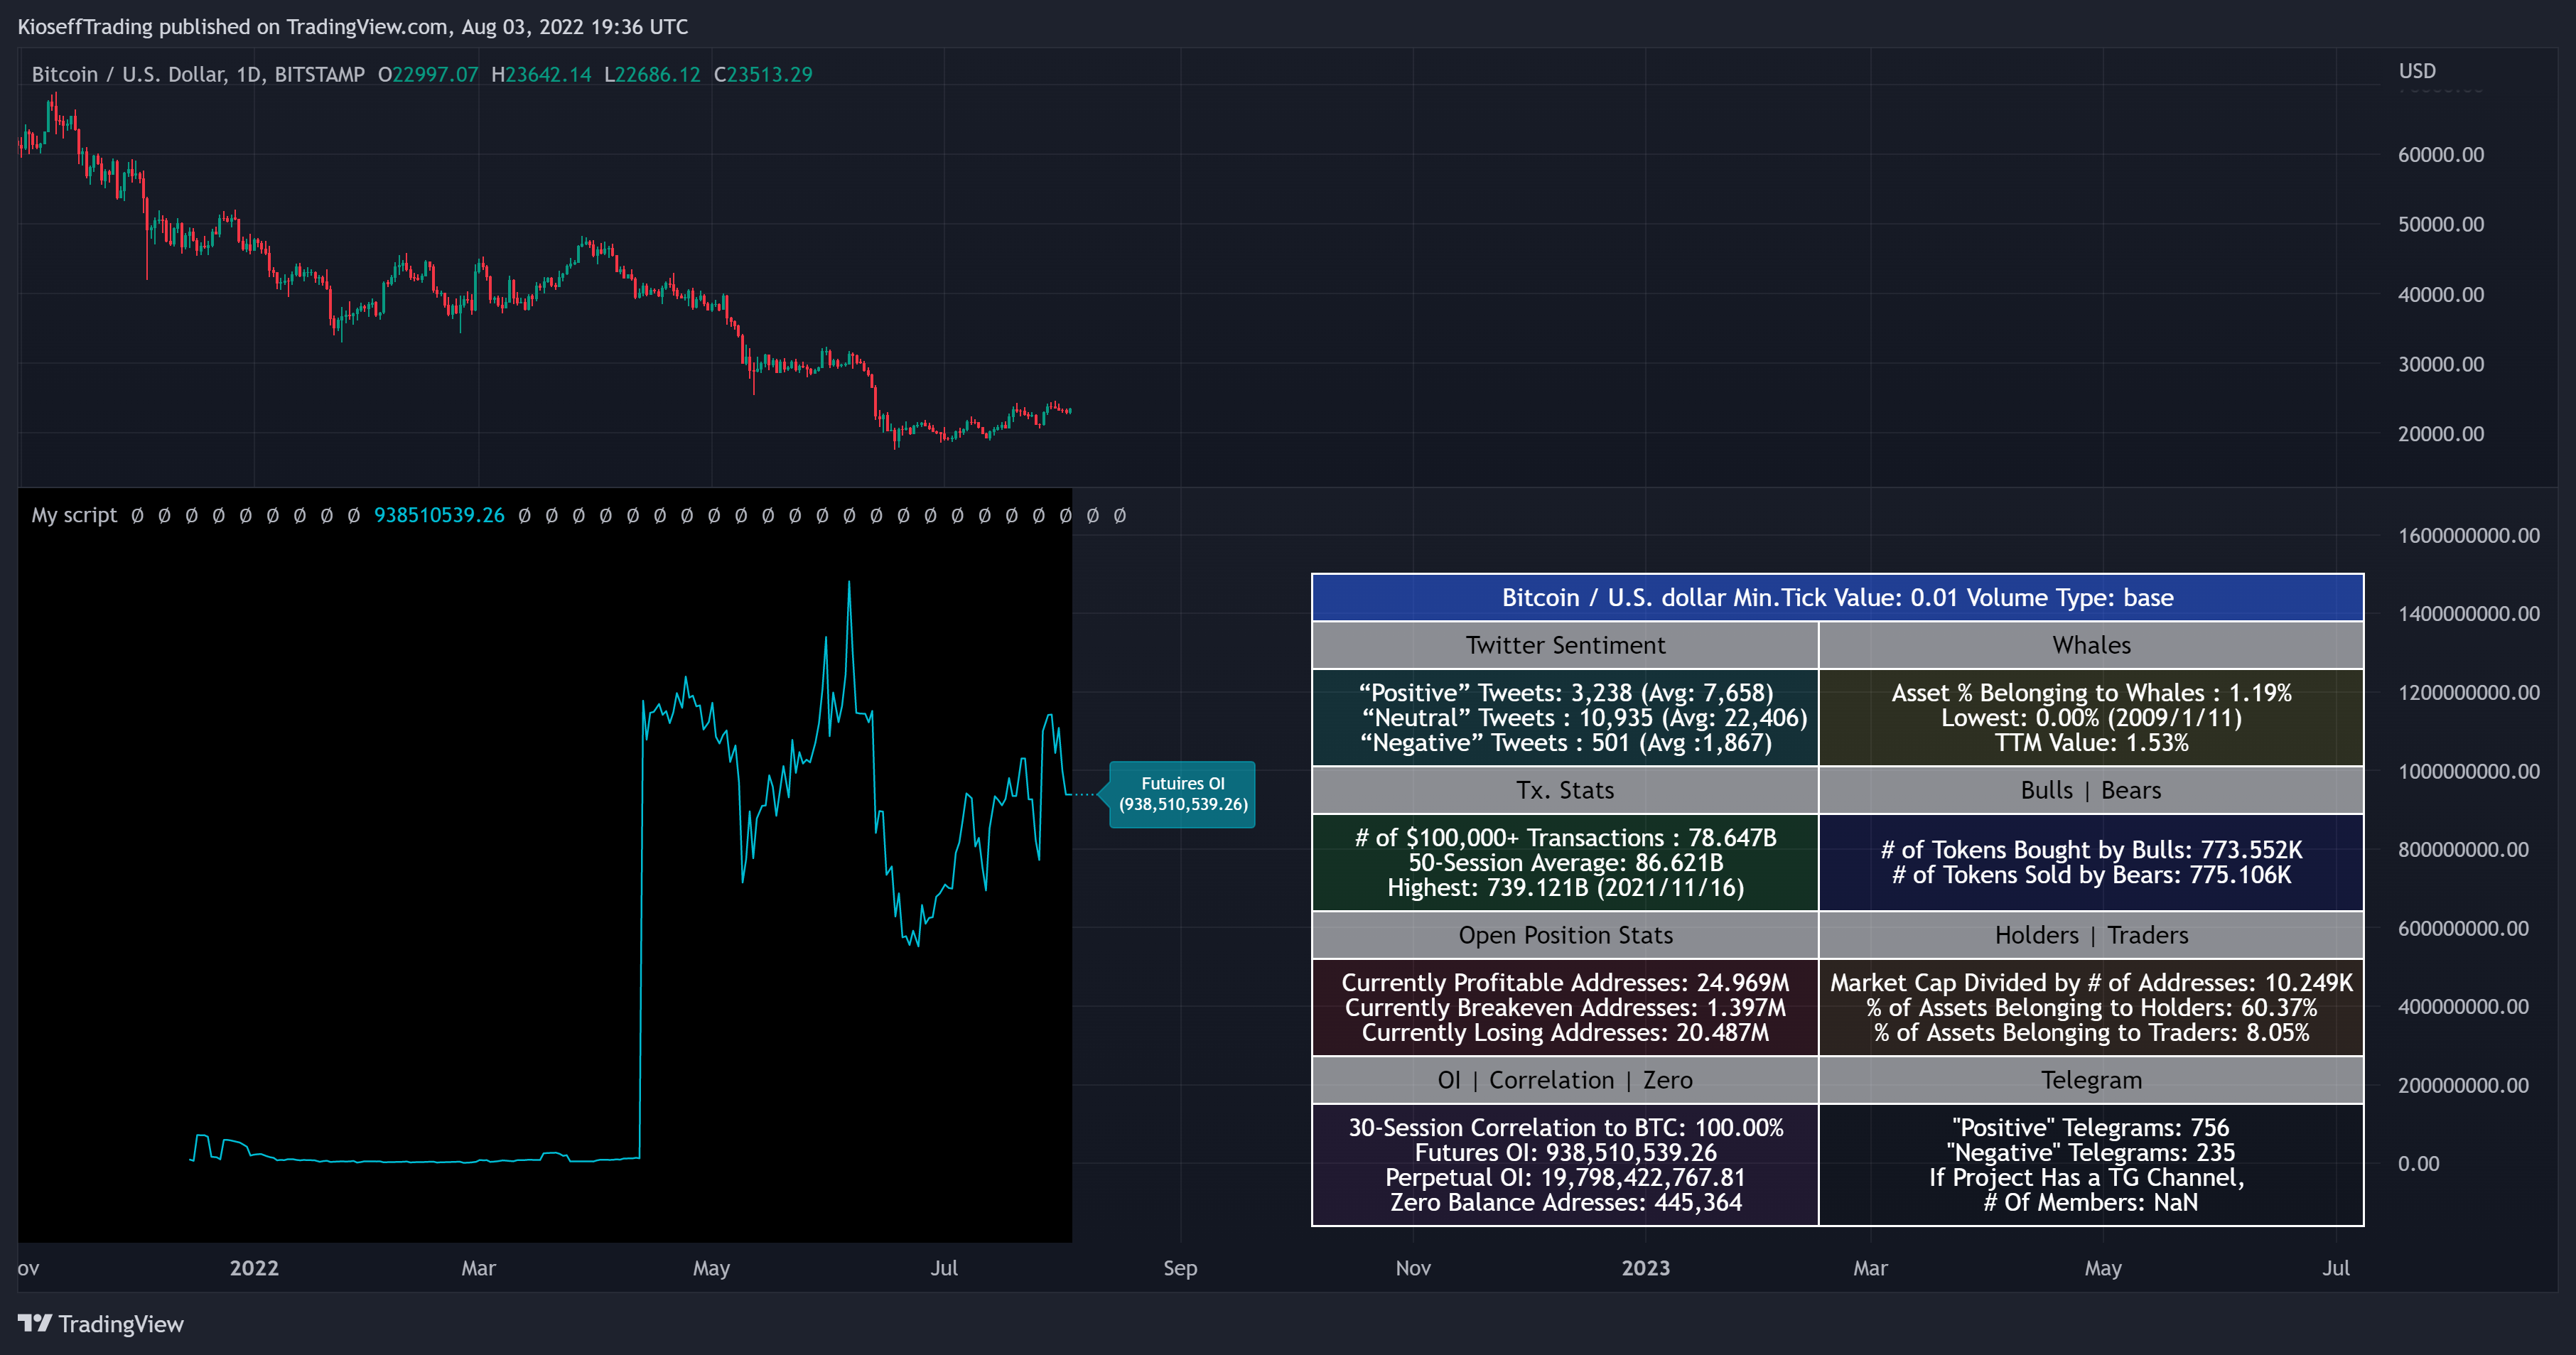Click the Bulls | Bears header cell

(2091, 790)
